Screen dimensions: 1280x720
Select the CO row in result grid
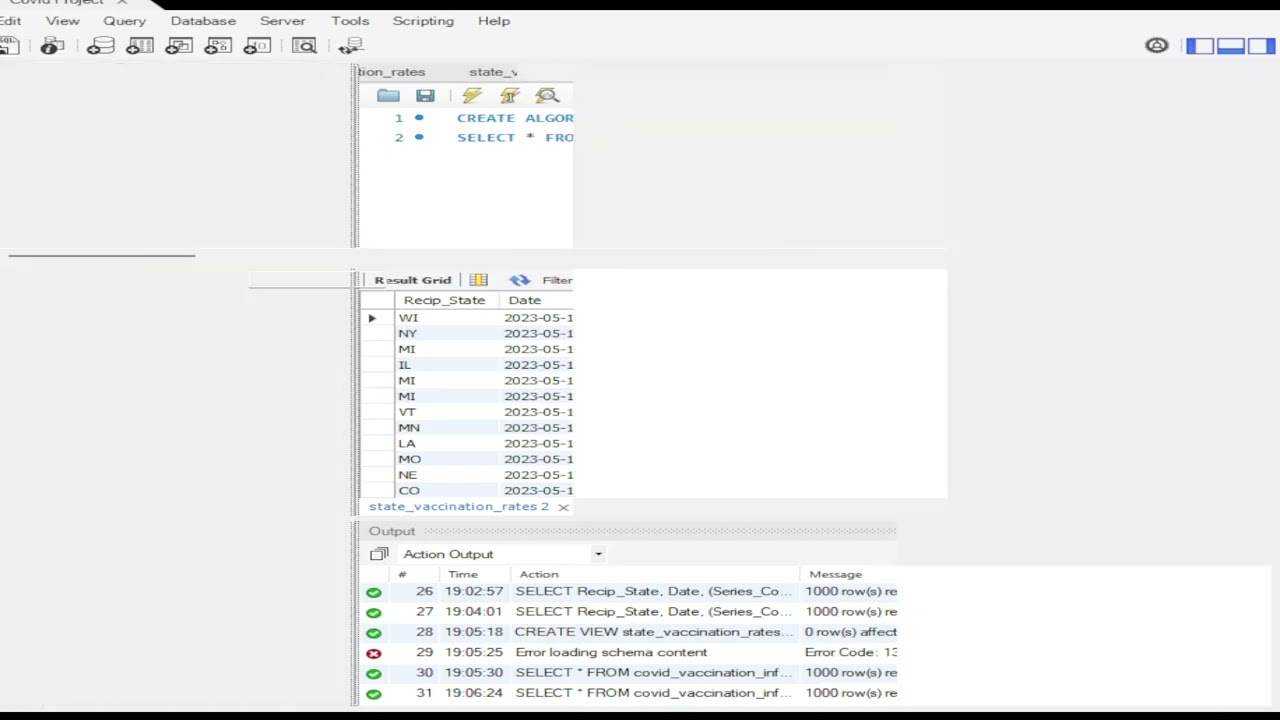pos(468,491)
